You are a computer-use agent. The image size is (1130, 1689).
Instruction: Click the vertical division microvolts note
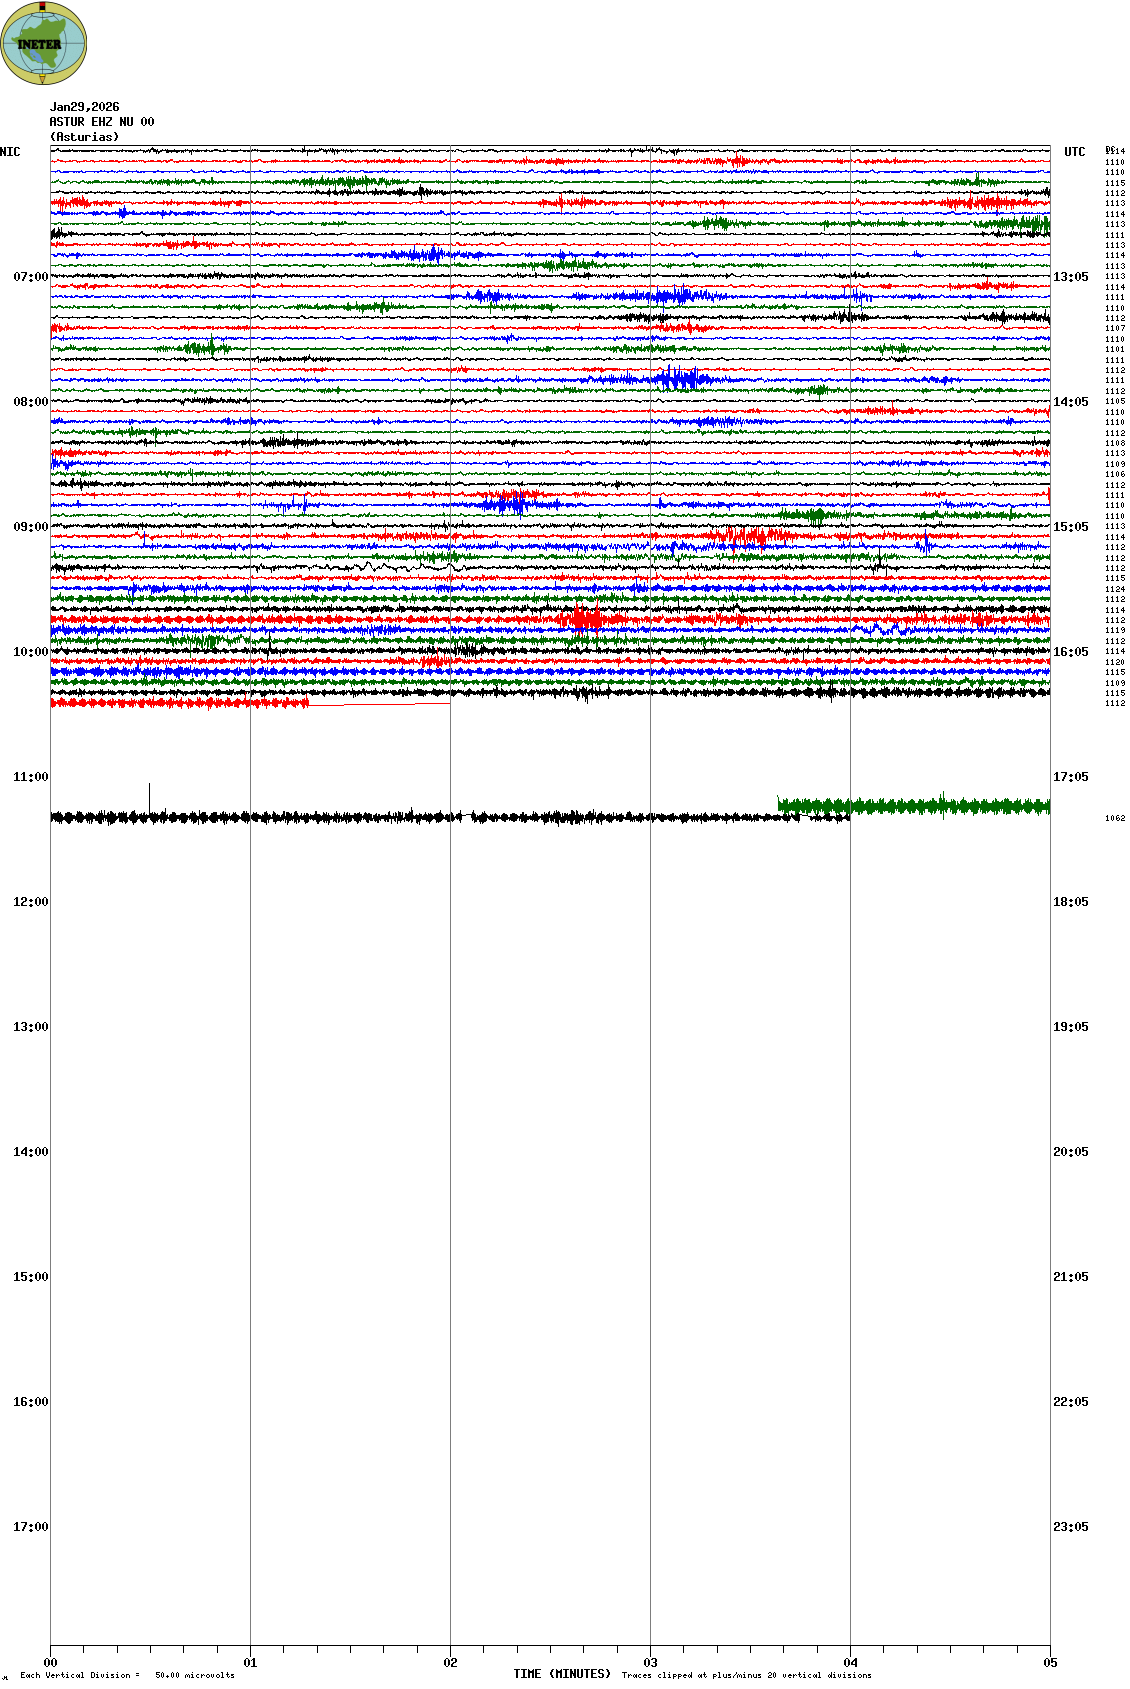(127, 1675)
